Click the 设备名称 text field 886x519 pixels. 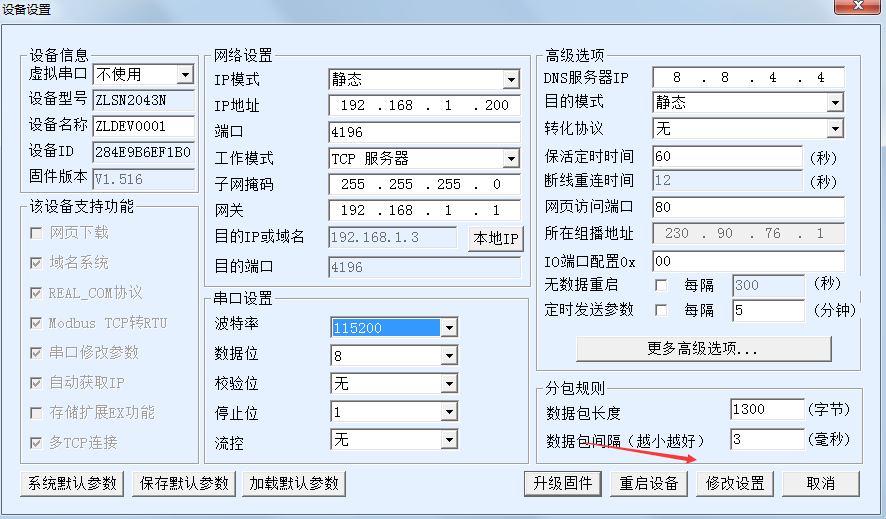pyautogui.click(x=143, y=126)
